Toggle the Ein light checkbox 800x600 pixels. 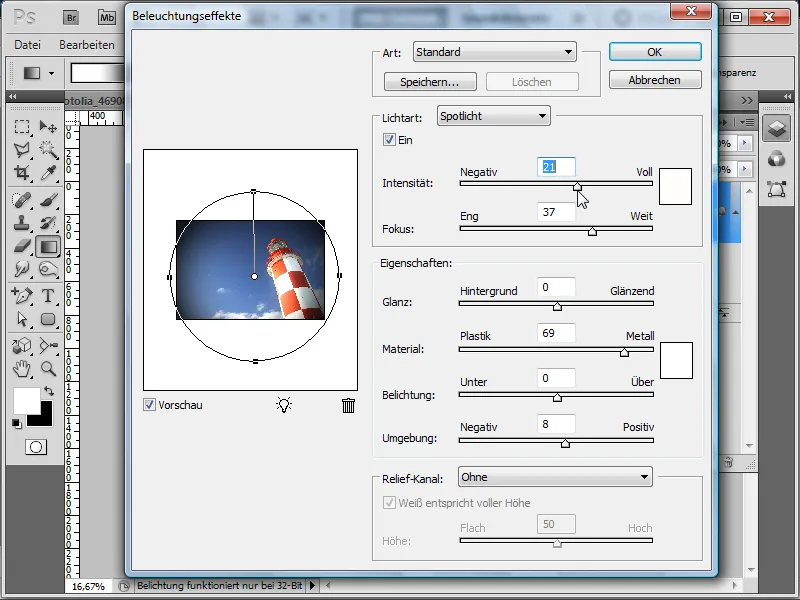pos(389,140)
